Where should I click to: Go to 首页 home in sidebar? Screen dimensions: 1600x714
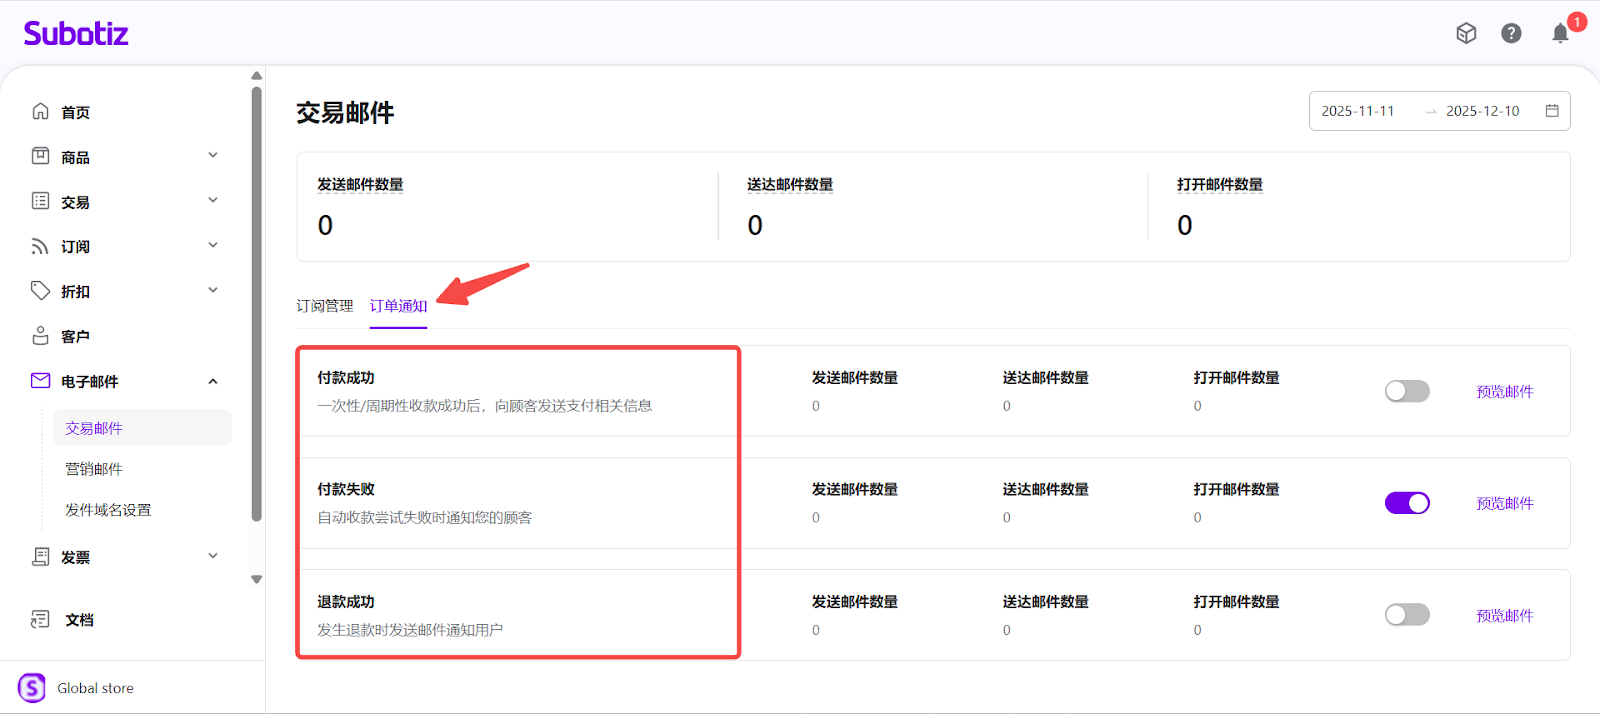pos(75,112)
